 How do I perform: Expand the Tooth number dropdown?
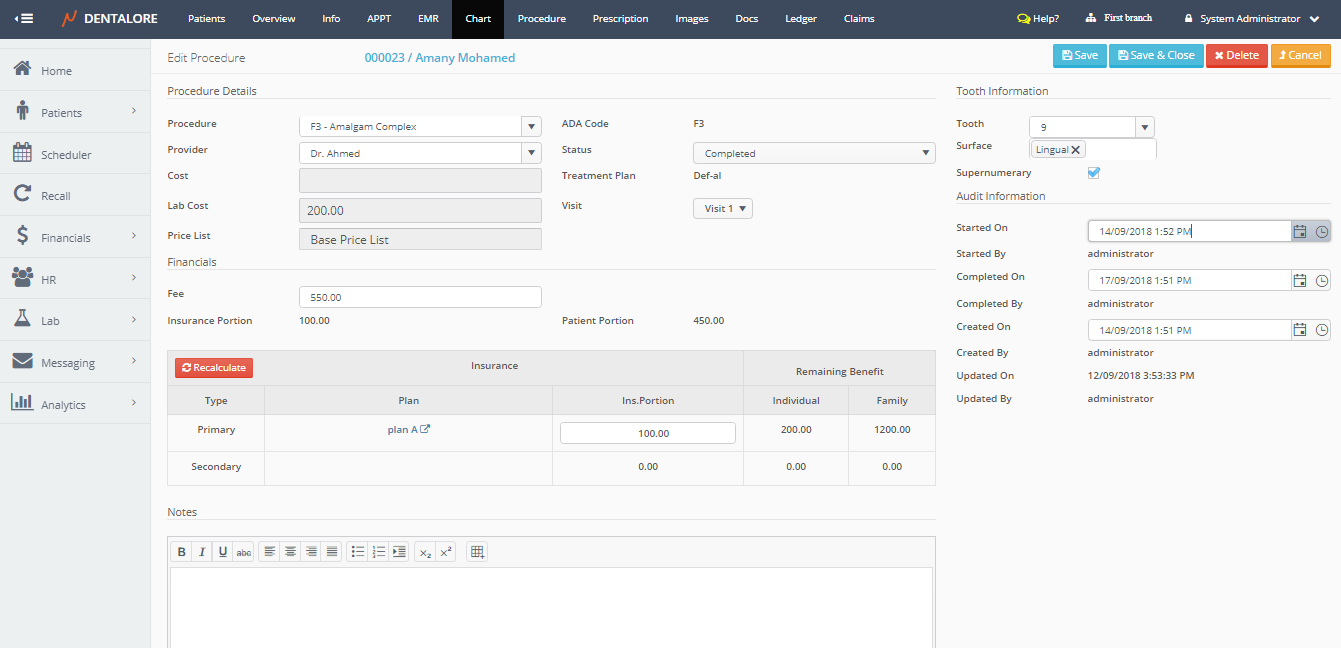(x=1145, y=128)
